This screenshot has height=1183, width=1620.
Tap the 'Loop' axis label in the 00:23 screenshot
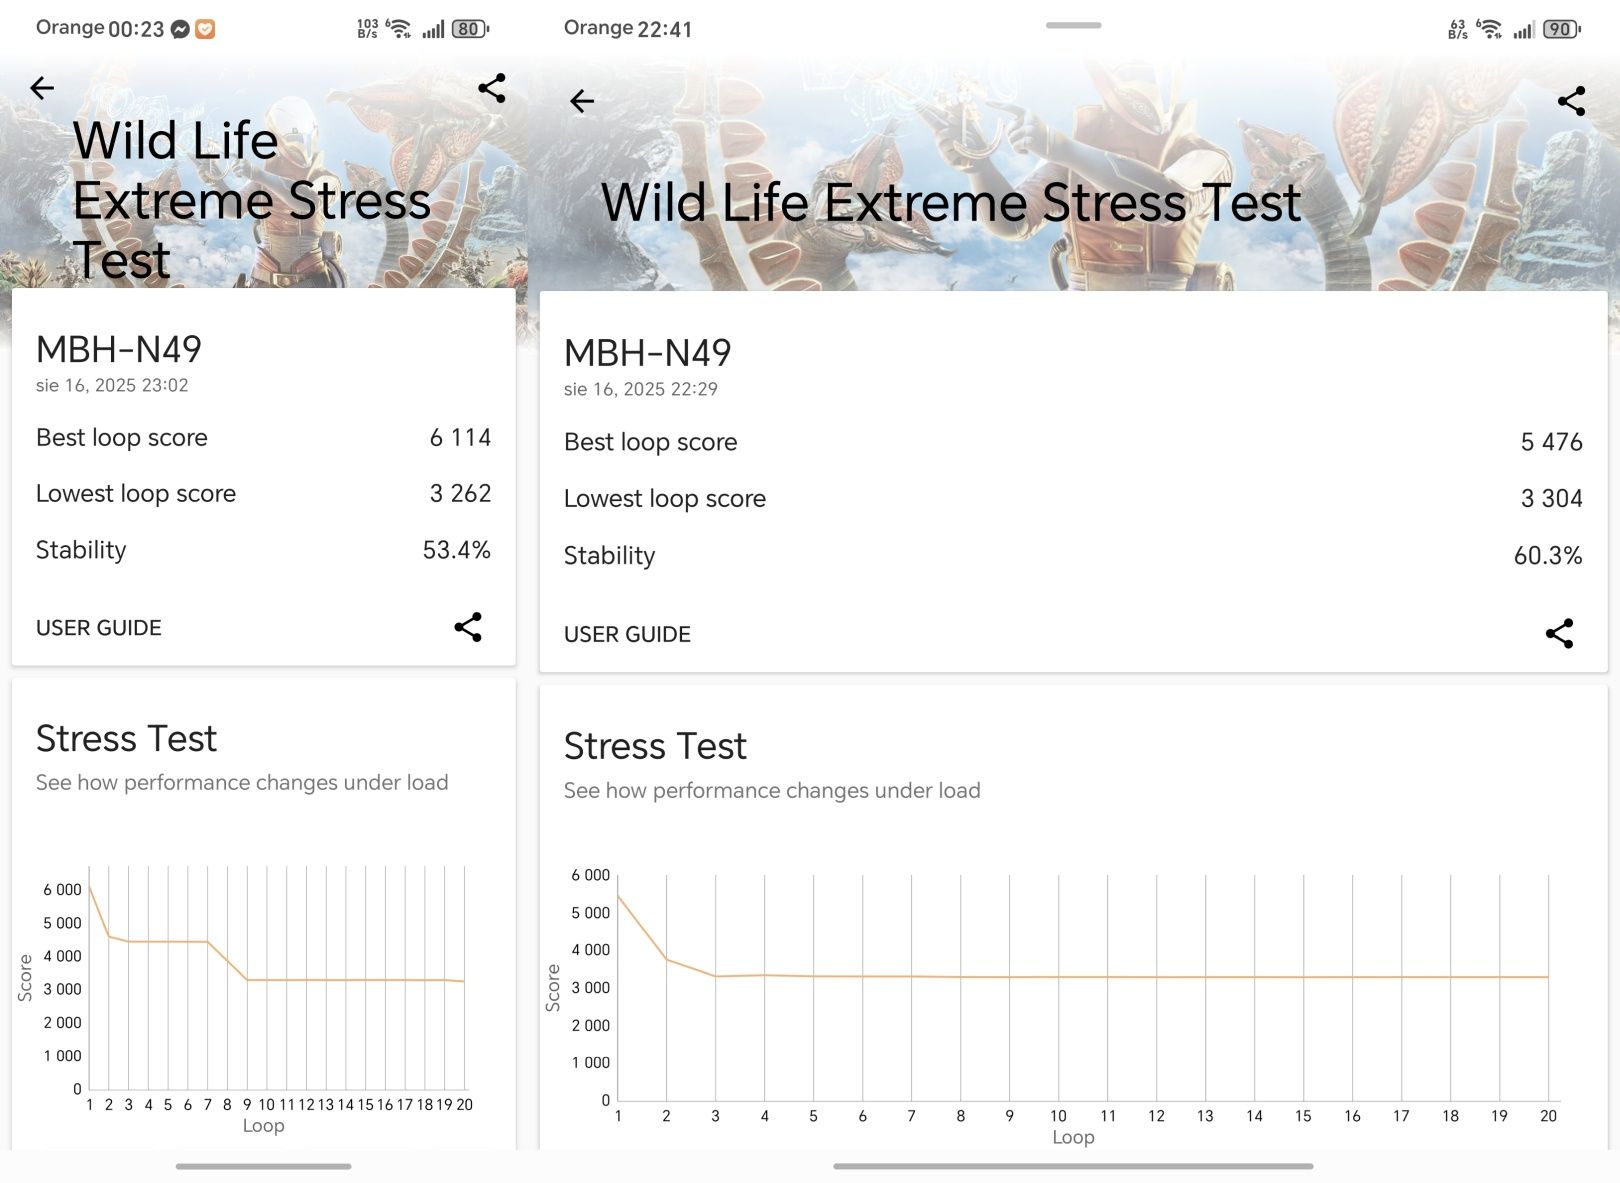click(x=263, y=1126)
